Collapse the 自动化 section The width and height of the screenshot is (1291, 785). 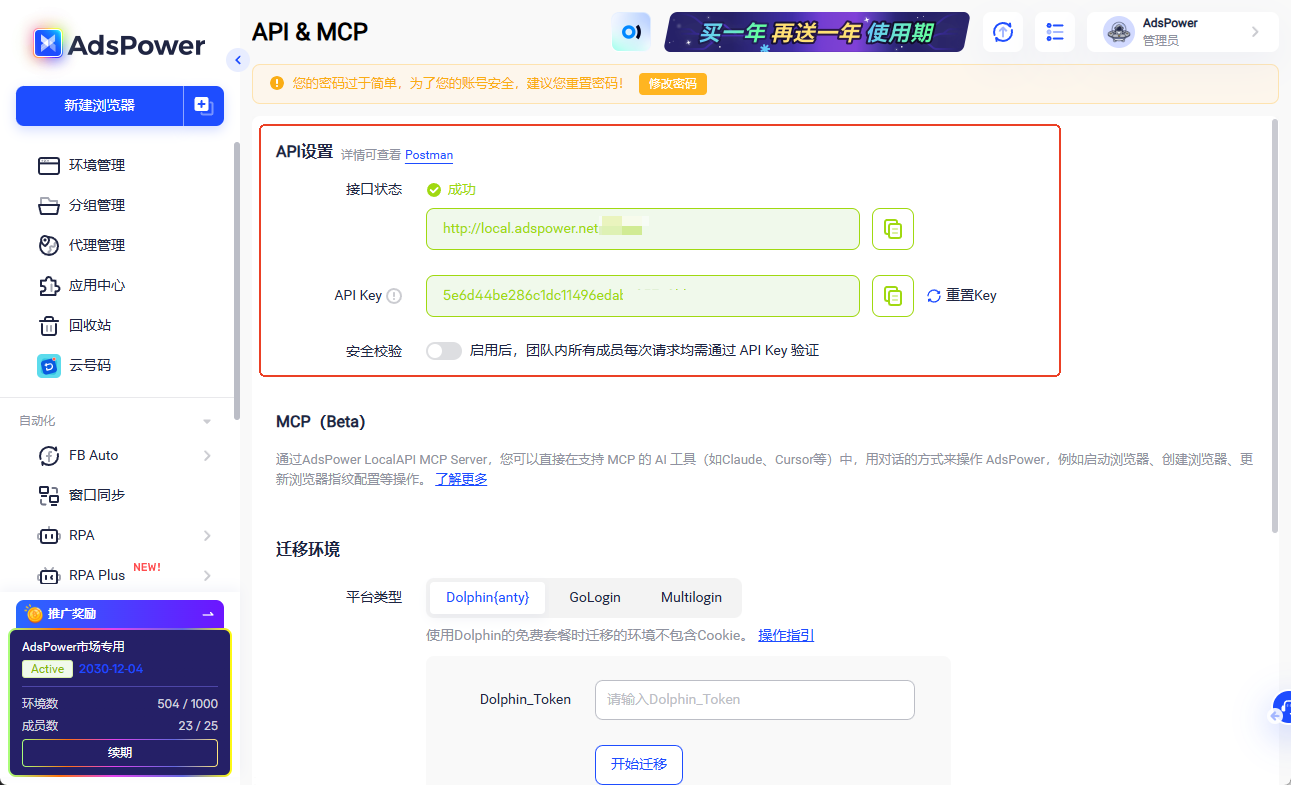206,420
